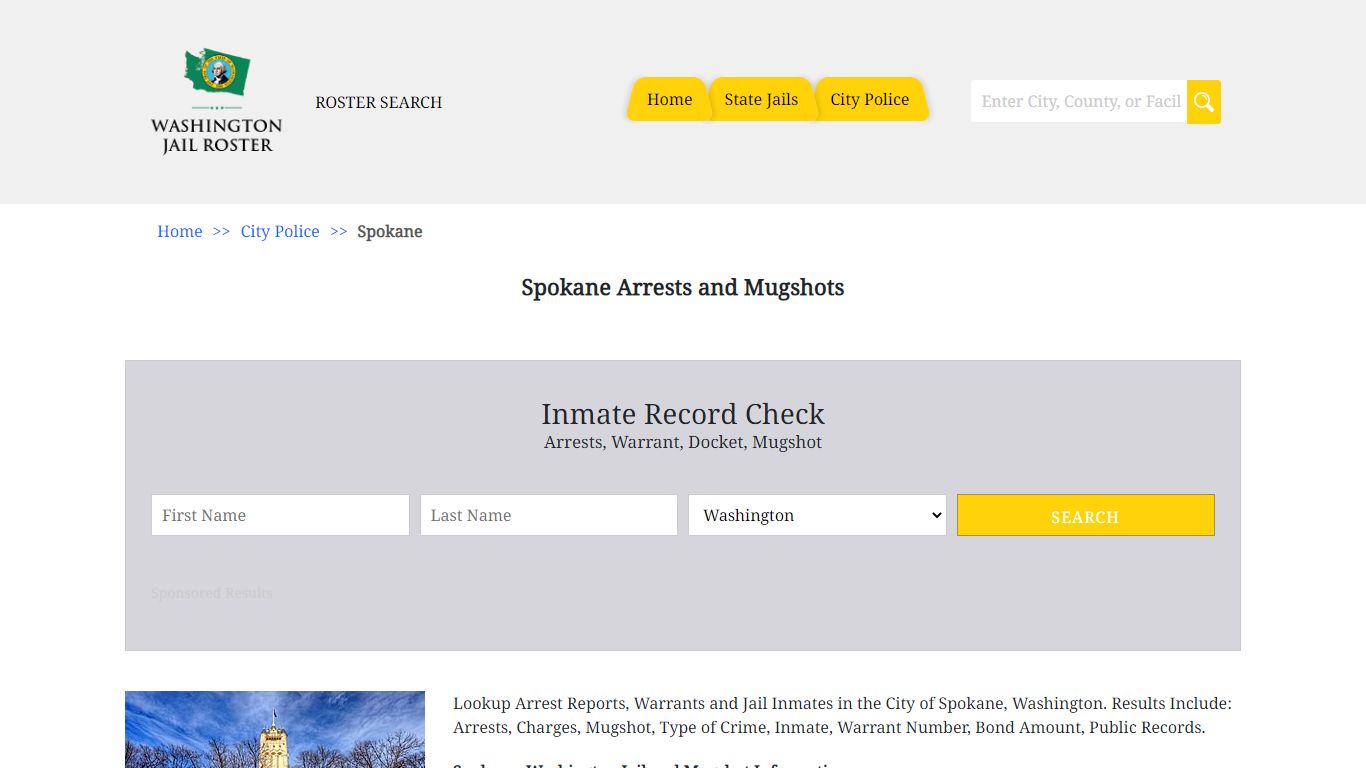Viewport: 1366px width, 768px height.
Task: Click the Lookup Arrest Reports paragraph
Action: [x=843, y=715]
